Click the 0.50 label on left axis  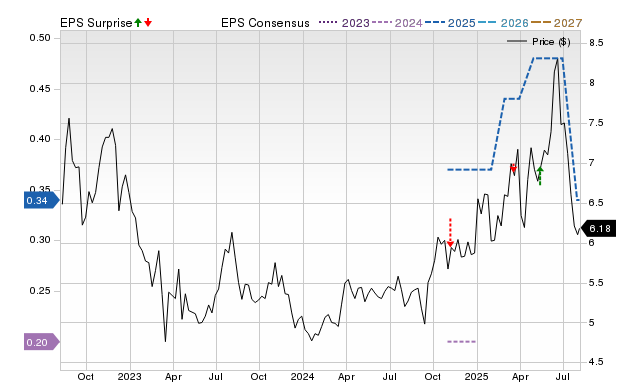pos(40,38)
